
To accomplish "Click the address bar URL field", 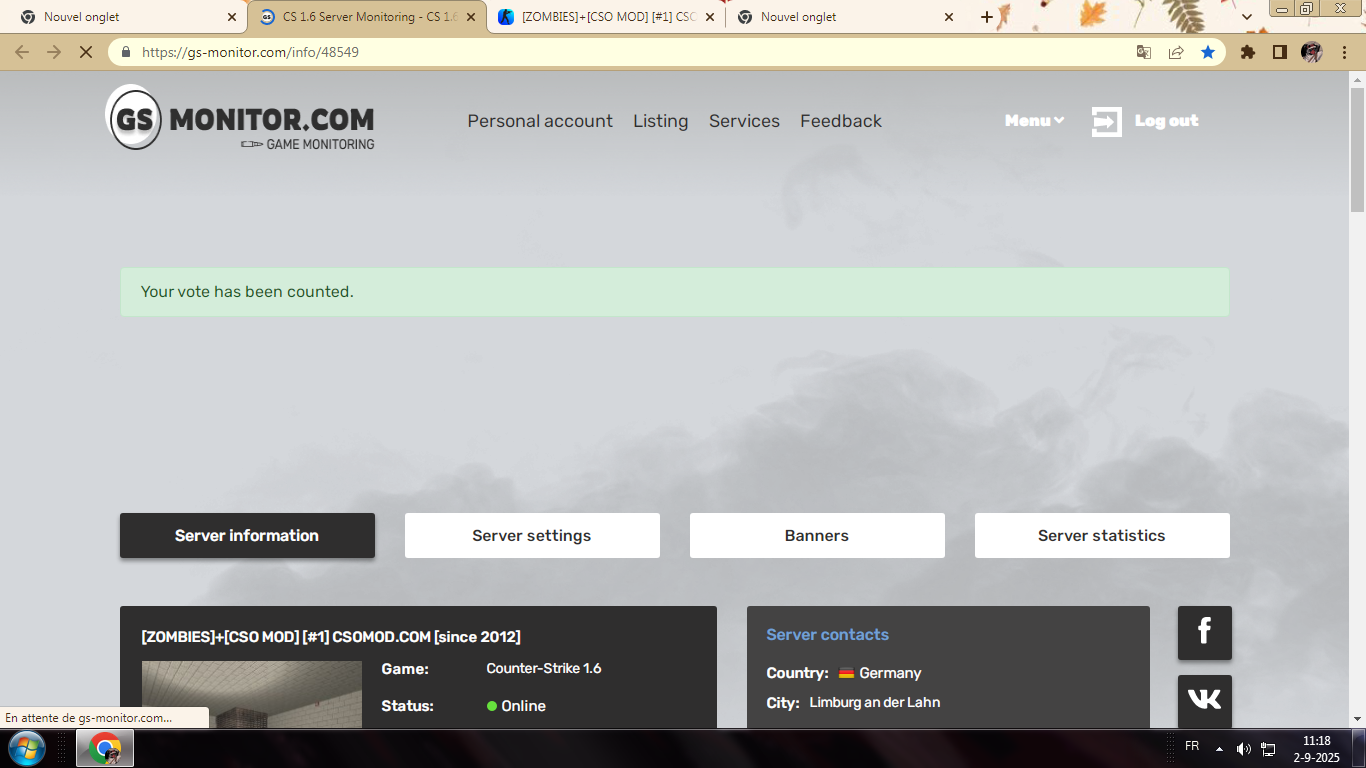I will click(x=600, y=52).
